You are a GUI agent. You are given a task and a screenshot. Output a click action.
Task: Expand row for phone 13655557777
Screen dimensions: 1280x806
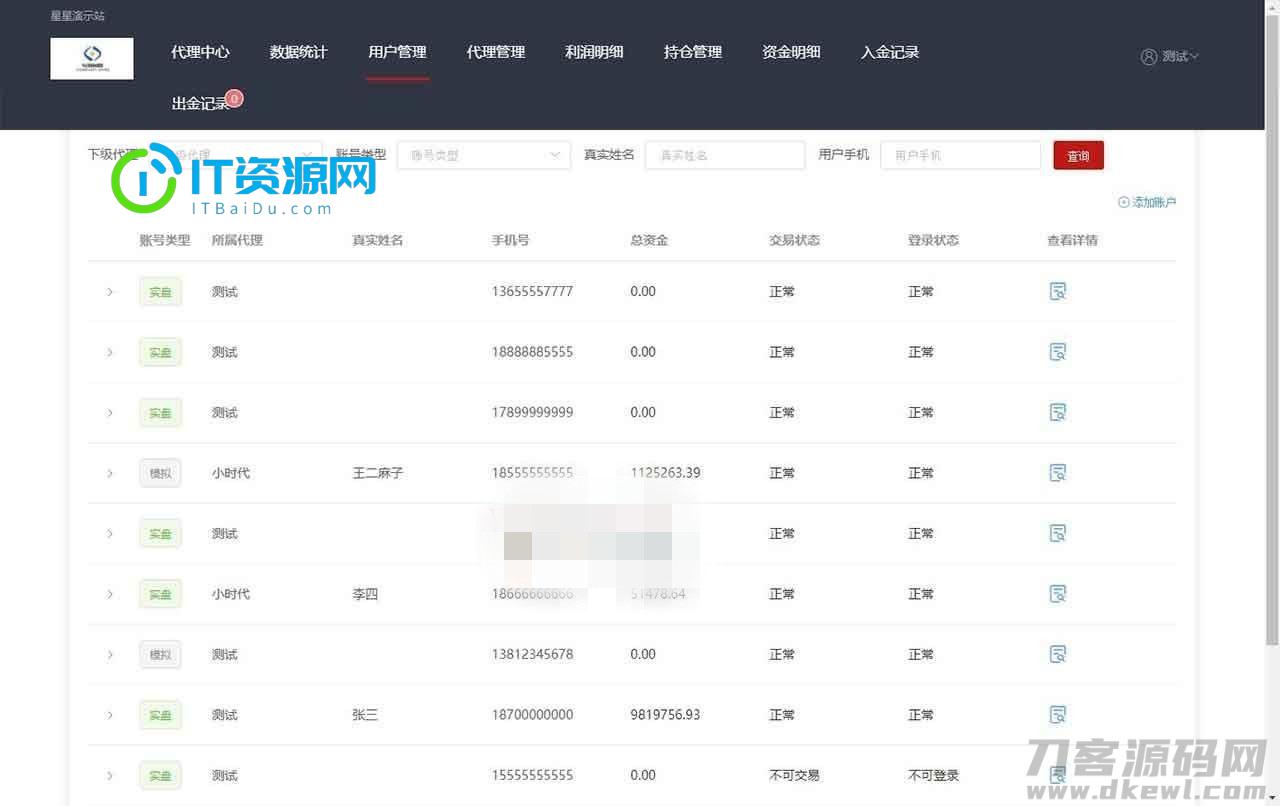110,292
